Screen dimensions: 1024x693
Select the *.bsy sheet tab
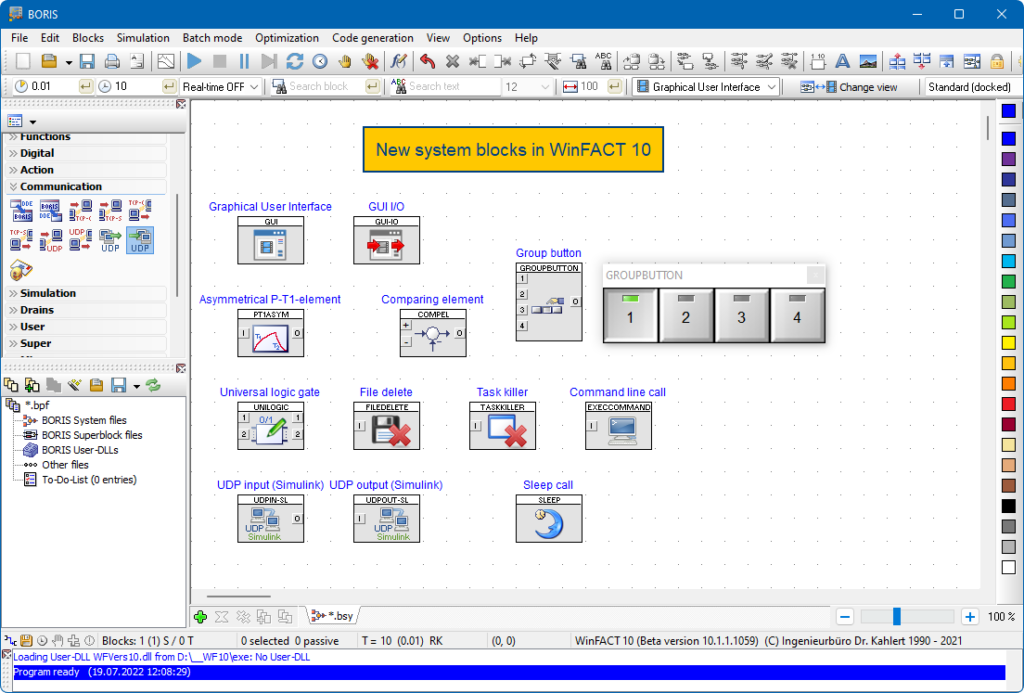click(x=332, y=616)
